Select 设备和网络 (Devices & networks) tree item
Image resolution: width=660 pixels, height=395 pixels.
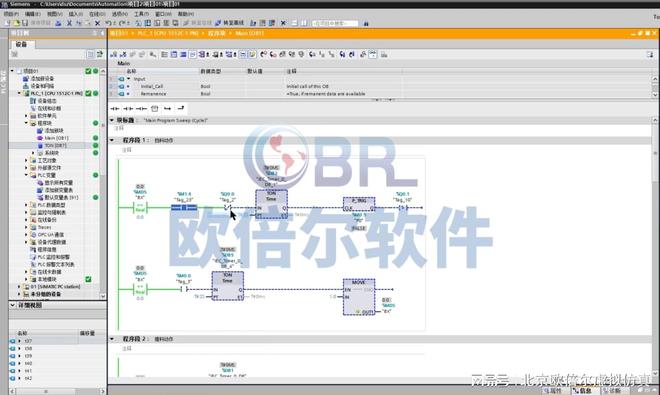pos(42,86)
